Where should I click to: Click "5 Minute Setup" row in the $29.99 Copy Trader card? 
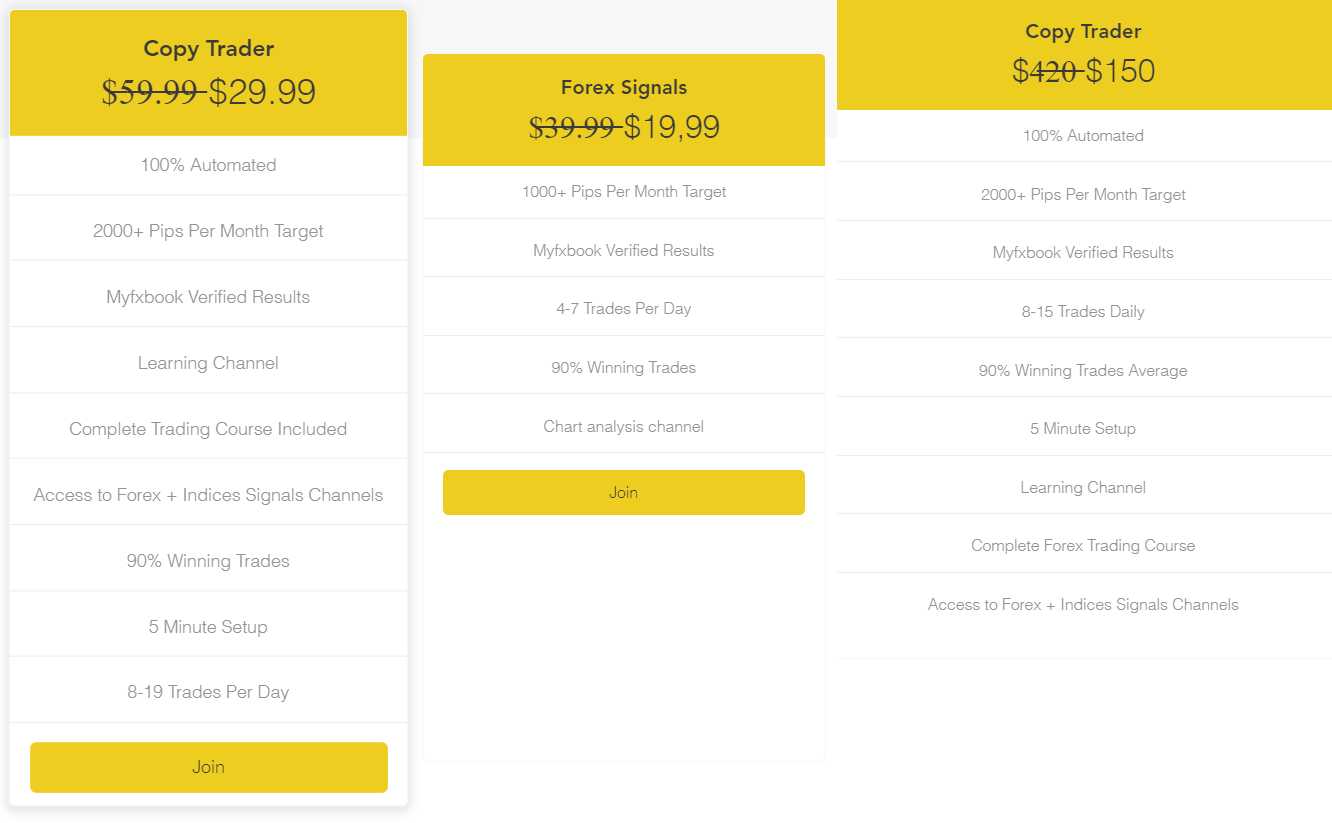tap(209, 625)
